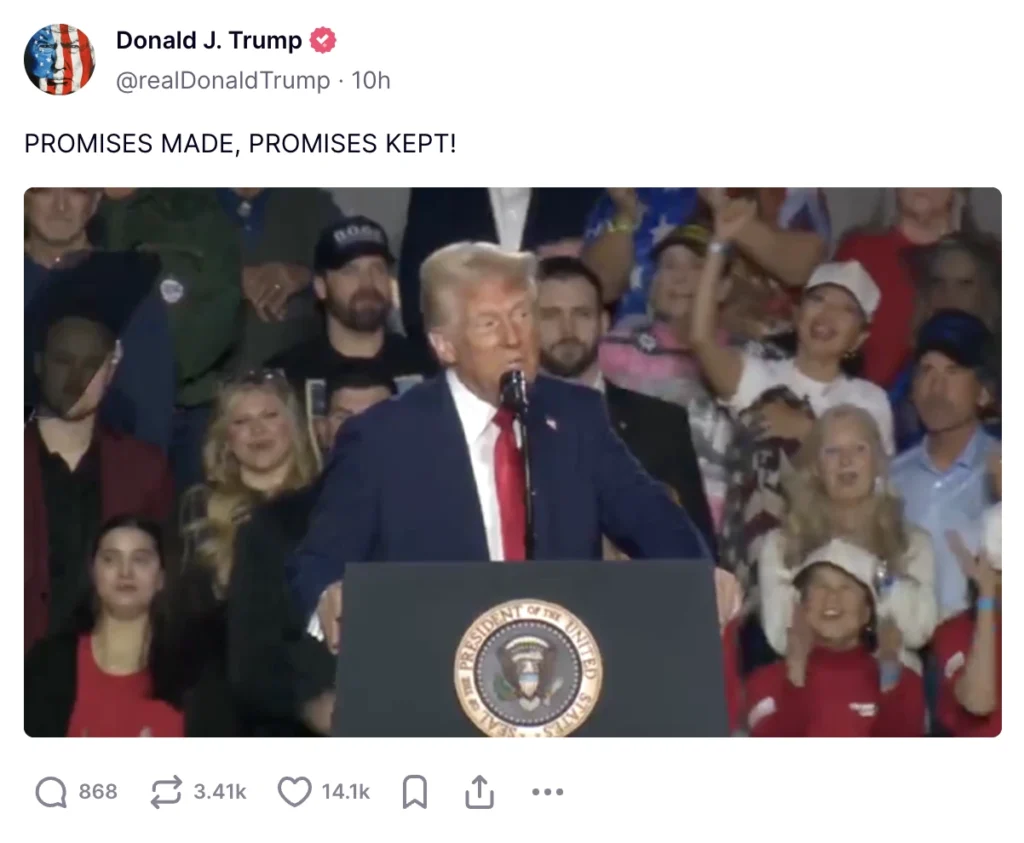Viewport: 1024px width, 843px height.
Task: Play the rally video thumbnail
Action: pos(513,462)
